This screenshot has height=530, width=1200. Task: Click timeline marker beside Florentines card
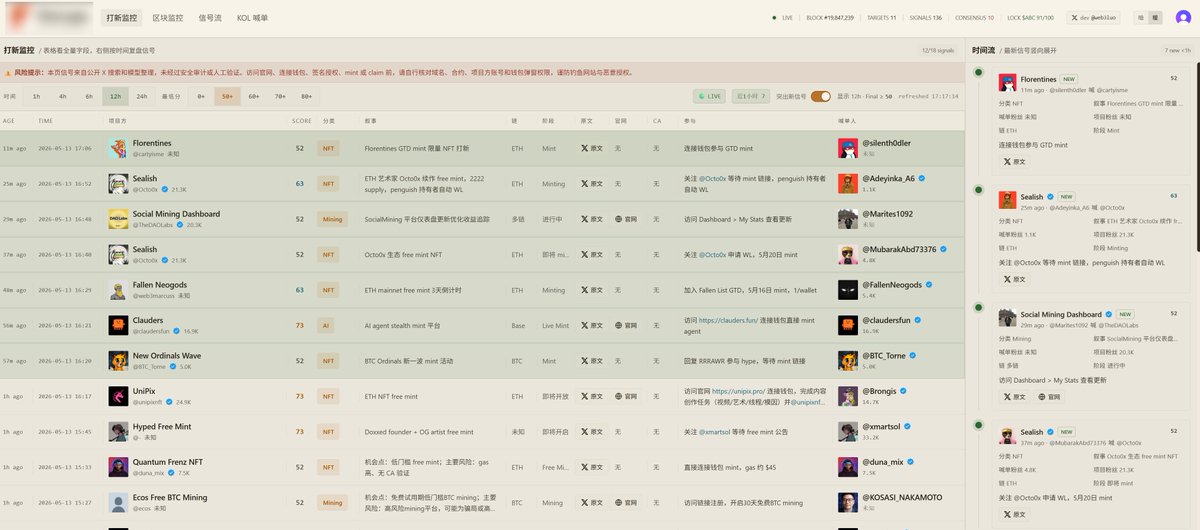[978, 71]
